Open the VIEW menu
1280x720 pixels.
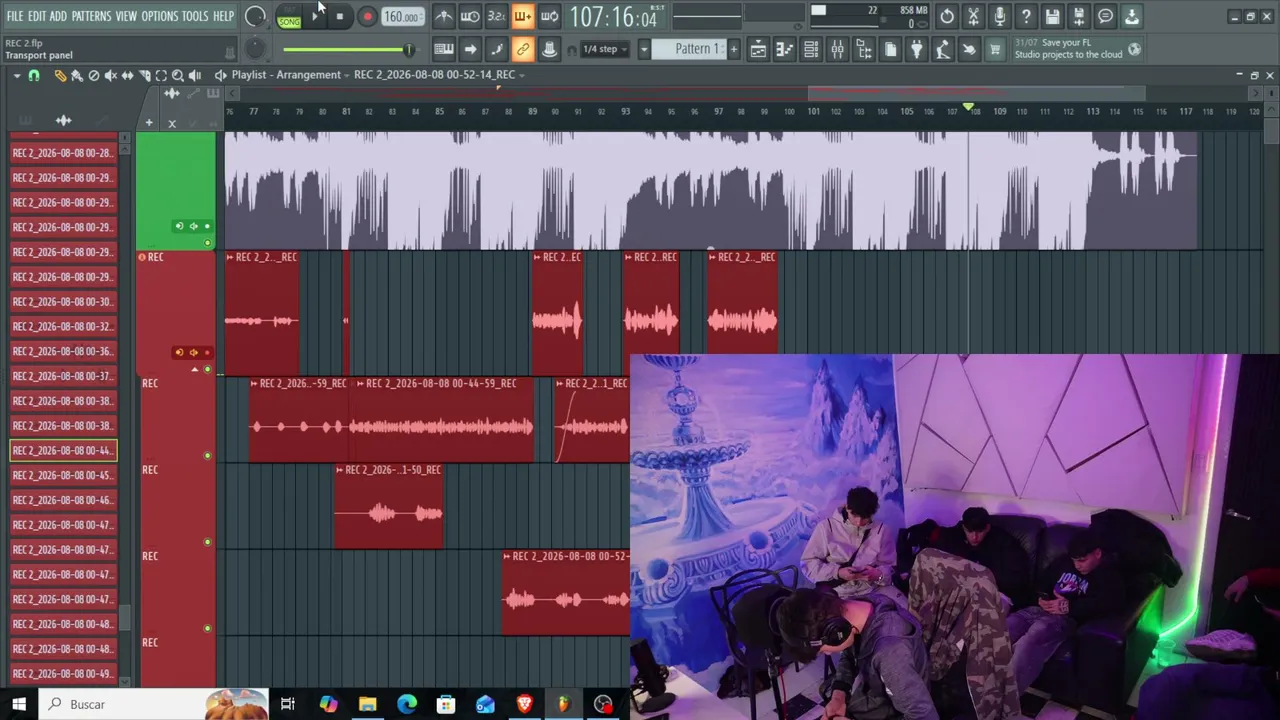click(x=126, y=16)
